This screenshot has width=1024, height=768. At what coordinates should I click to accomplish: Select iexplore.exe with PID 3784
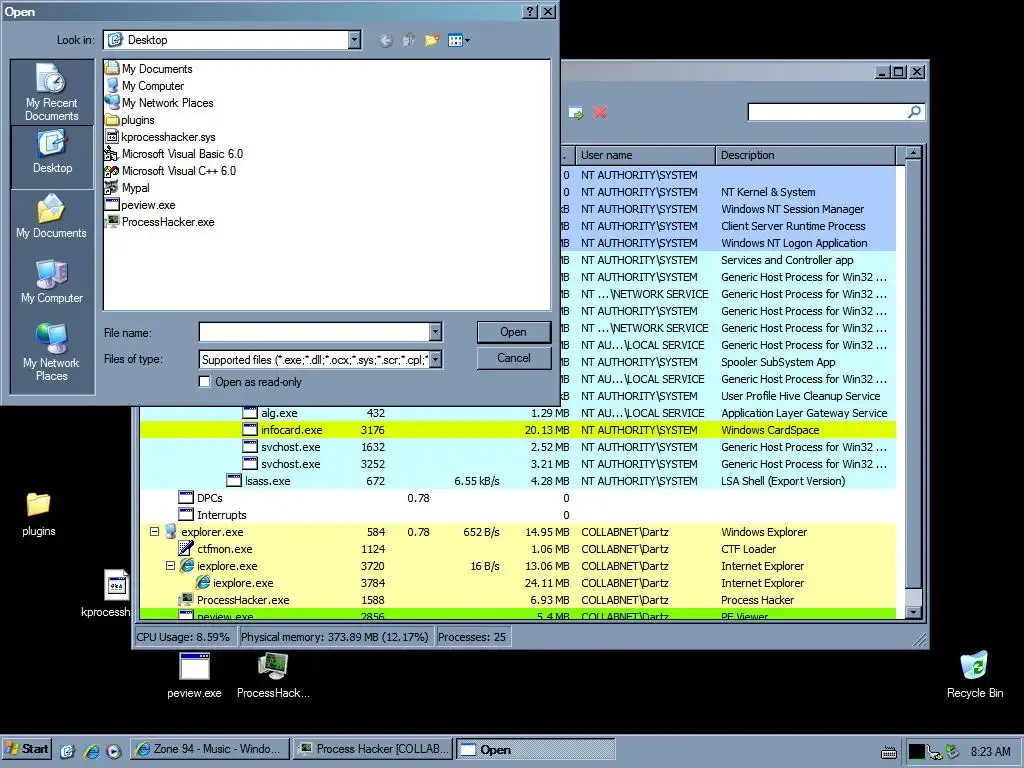(517, 583)
